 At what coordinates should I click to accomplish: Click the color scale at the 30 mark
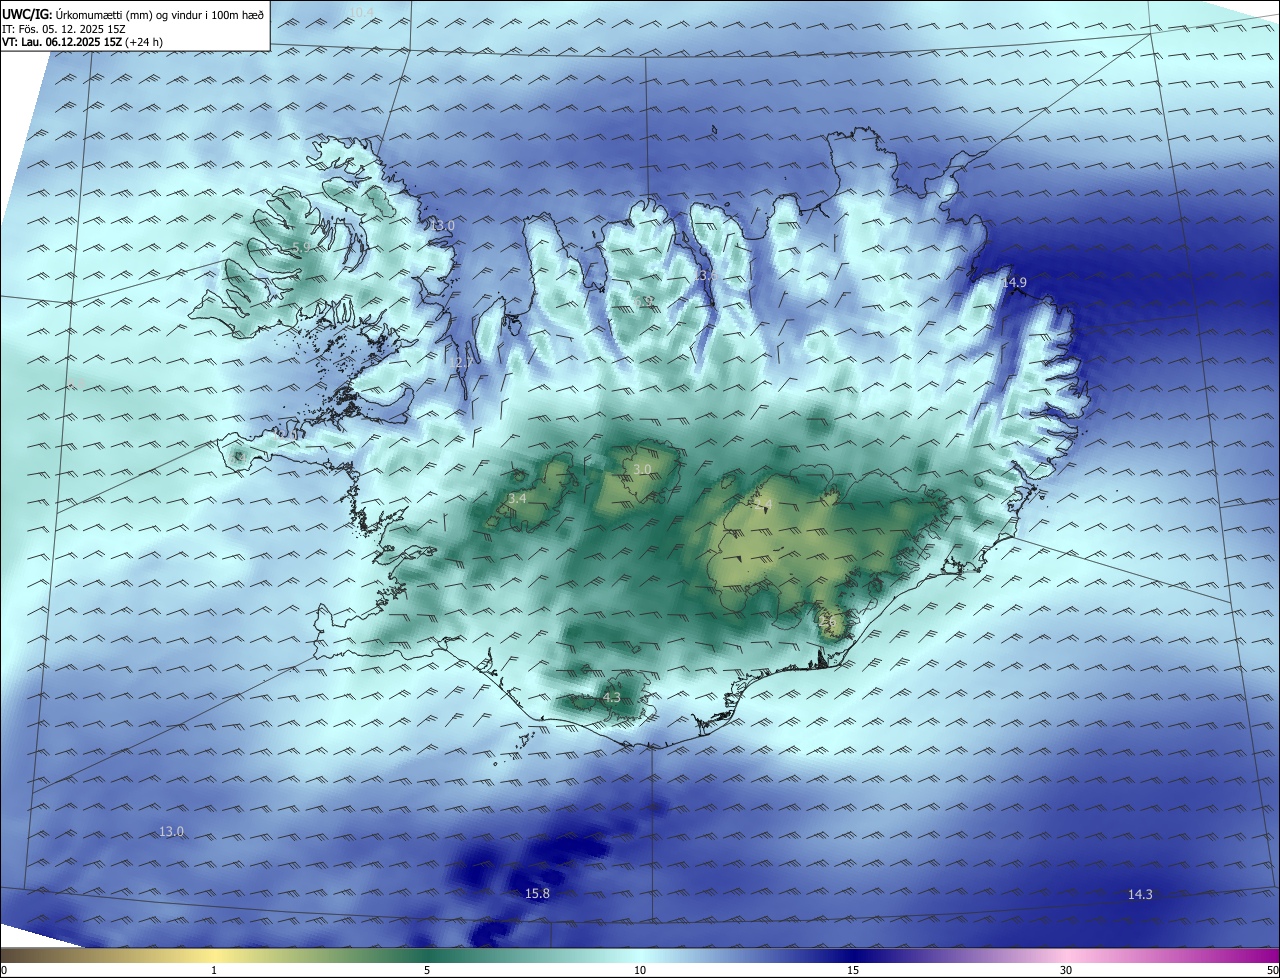[1066, 970]
